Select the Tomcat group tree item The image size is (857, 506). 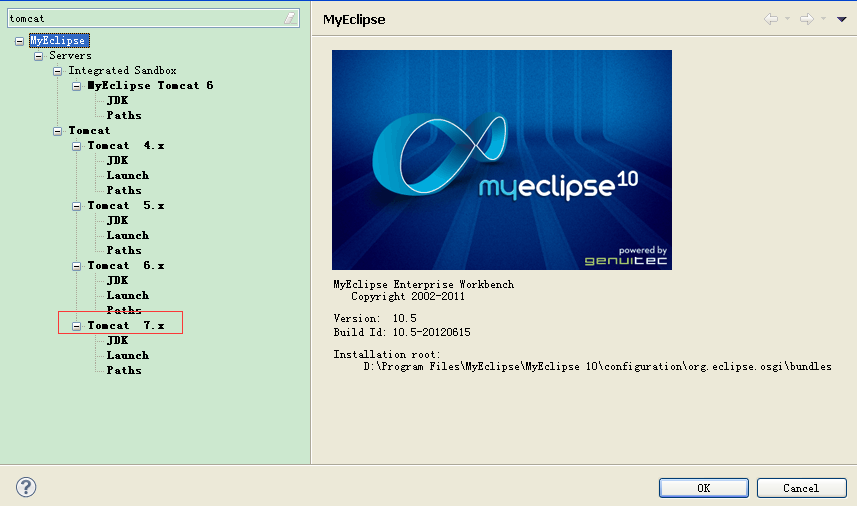point(89,130)
